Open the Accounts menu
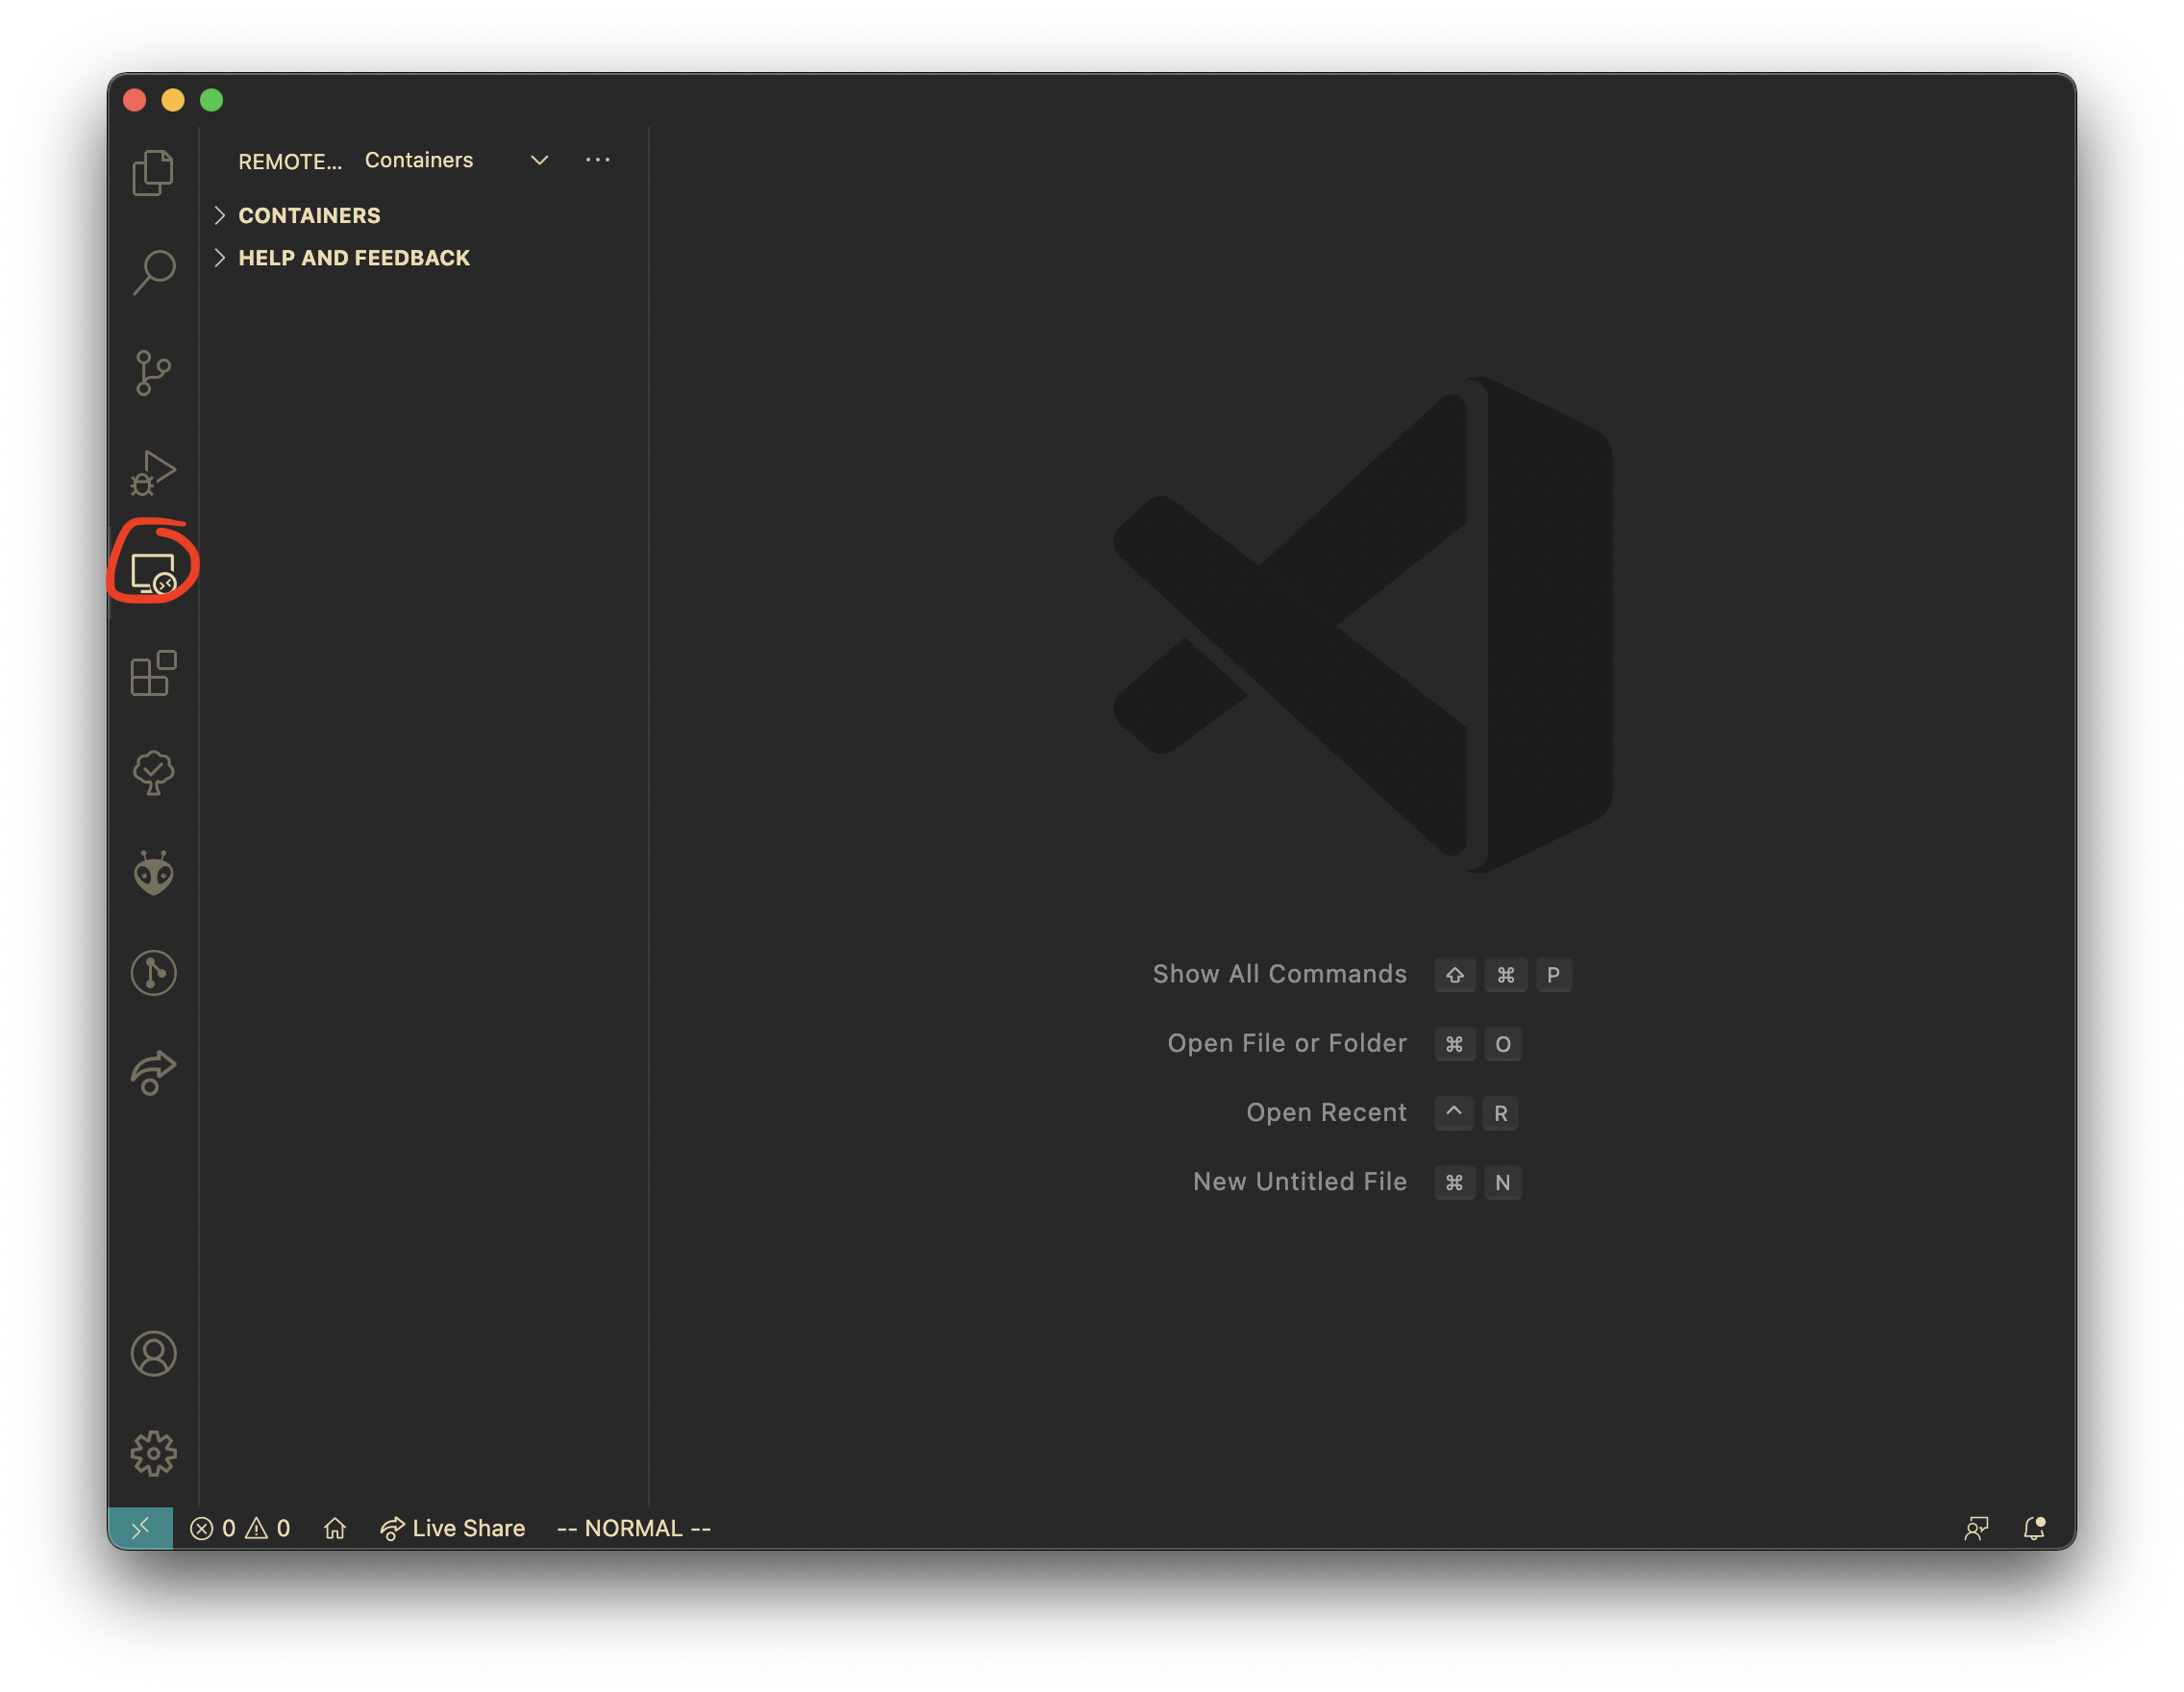 pyautogui.click(x=153, y=1355)
